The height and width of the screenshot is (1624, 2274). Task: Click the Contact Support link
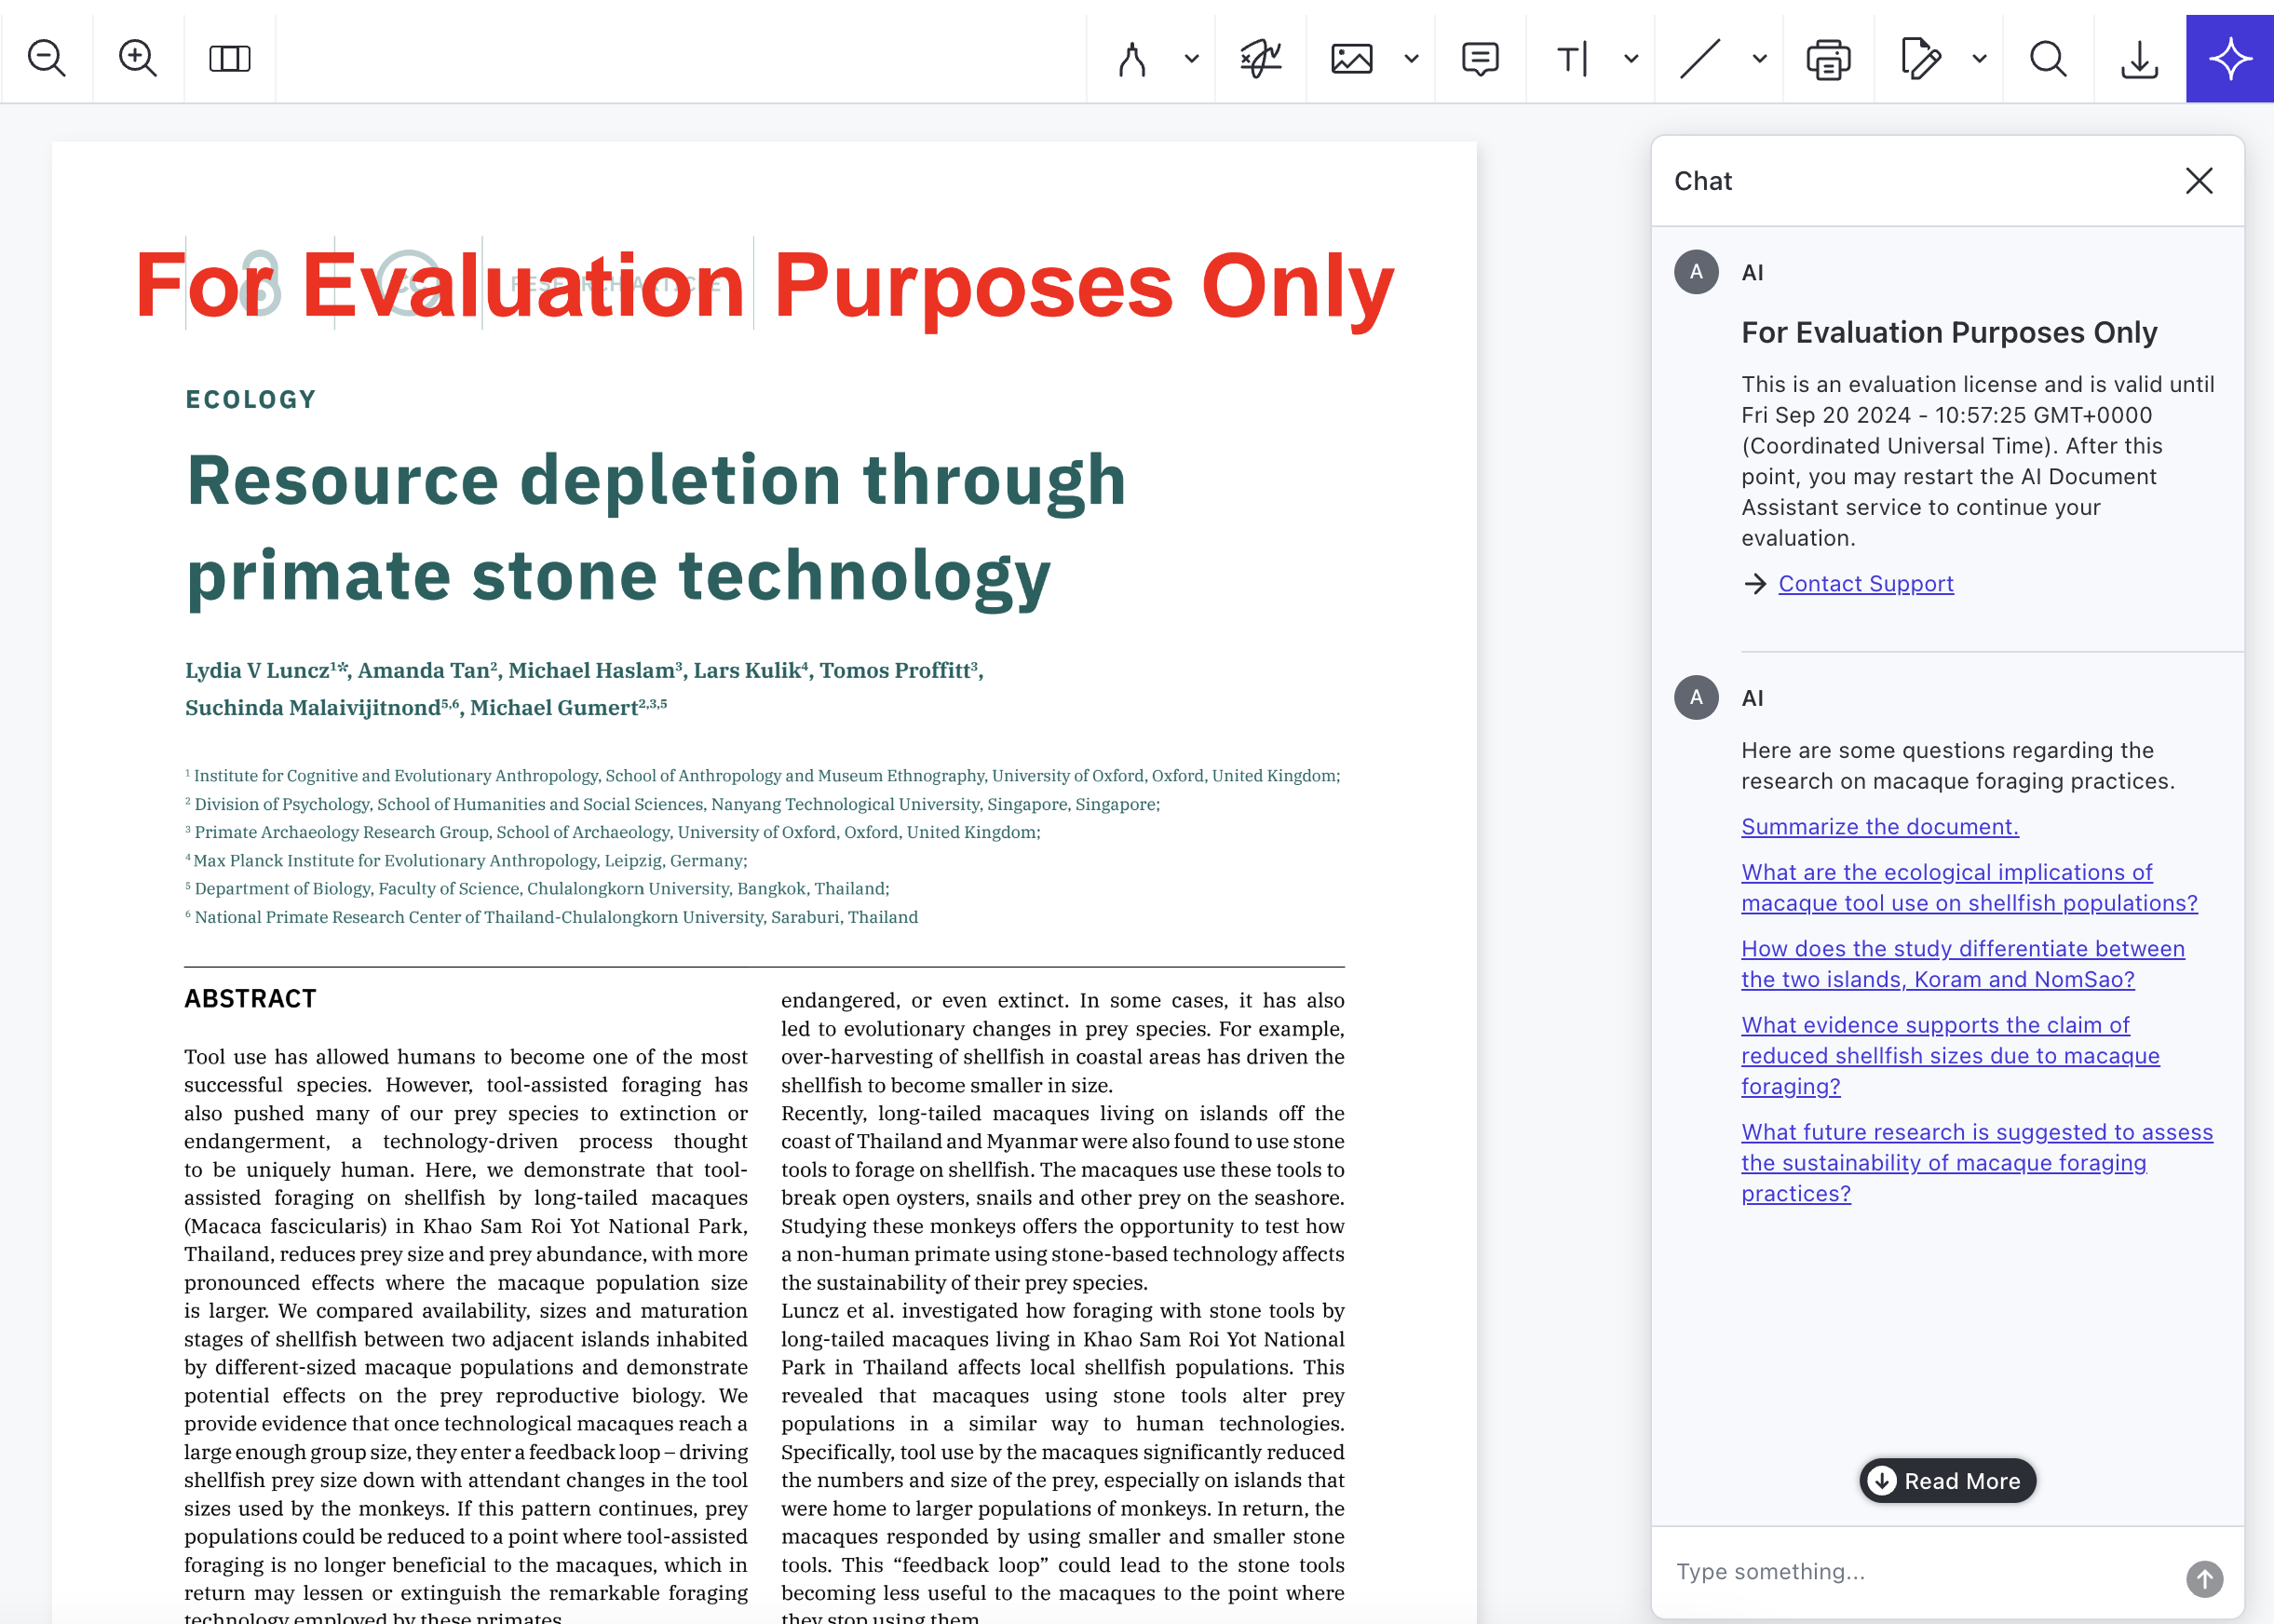[x=1865, y=583]
